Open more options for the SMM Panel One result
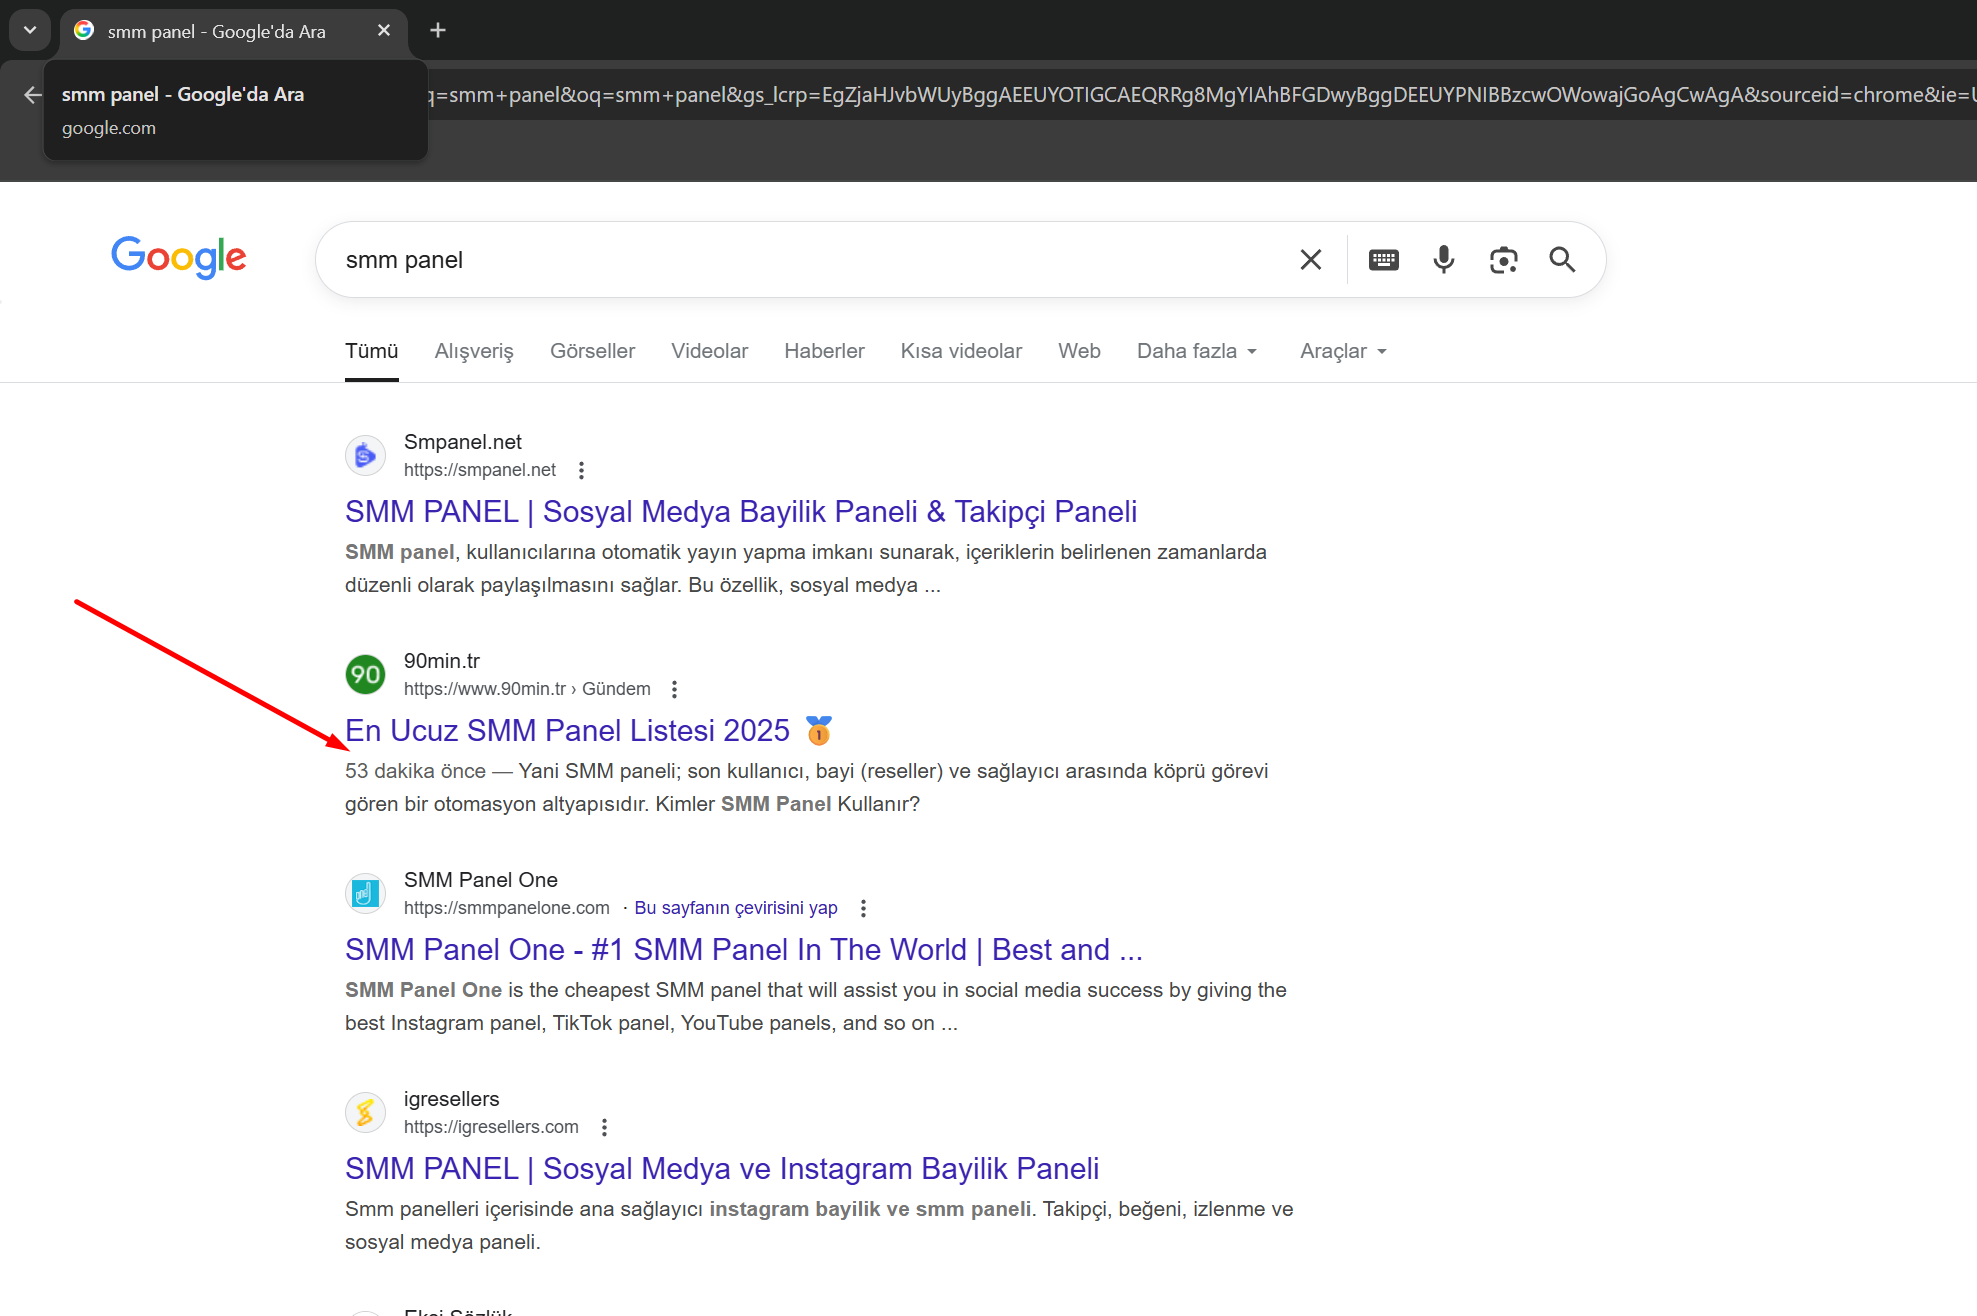This screenshot has height=1316, width=1977. pos(863,908)
